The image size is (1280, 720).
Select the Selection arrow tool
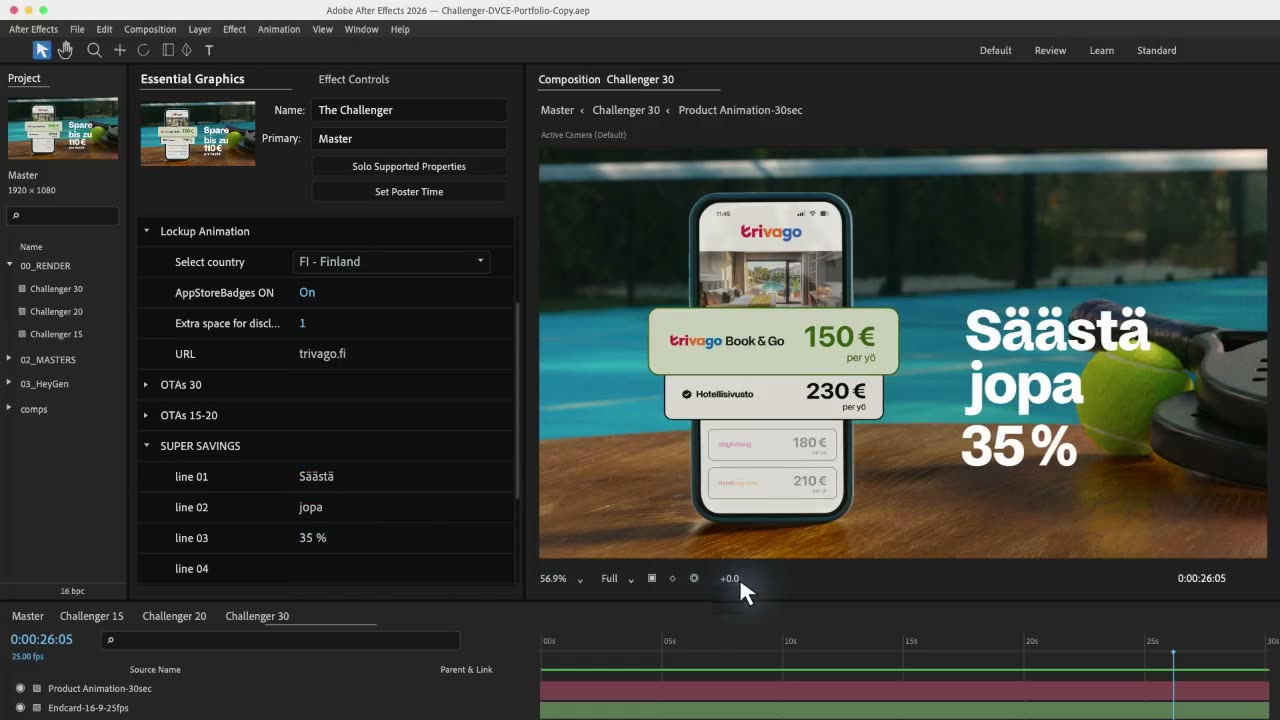point(41,50)
